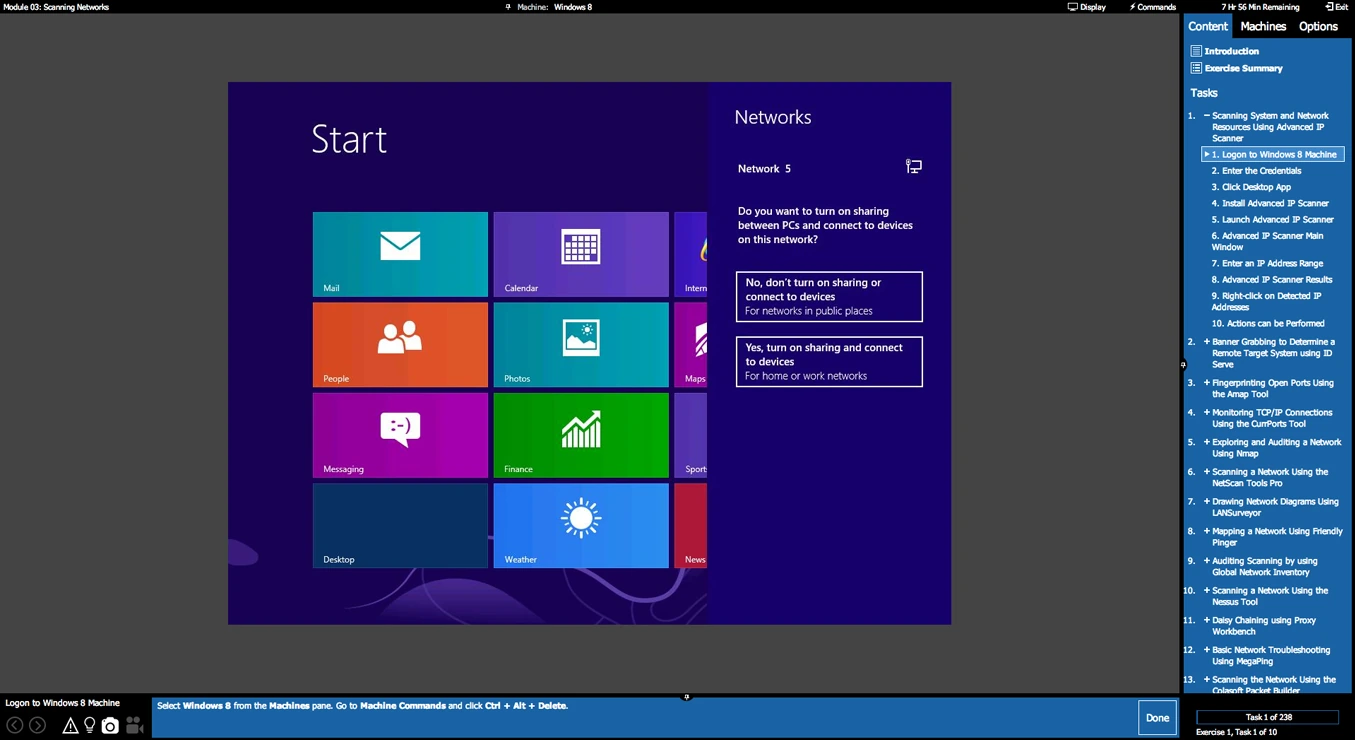Viewport: 1355px width, 740px height.
Task: Click the Network 5 label
Action: pos(764,169)
